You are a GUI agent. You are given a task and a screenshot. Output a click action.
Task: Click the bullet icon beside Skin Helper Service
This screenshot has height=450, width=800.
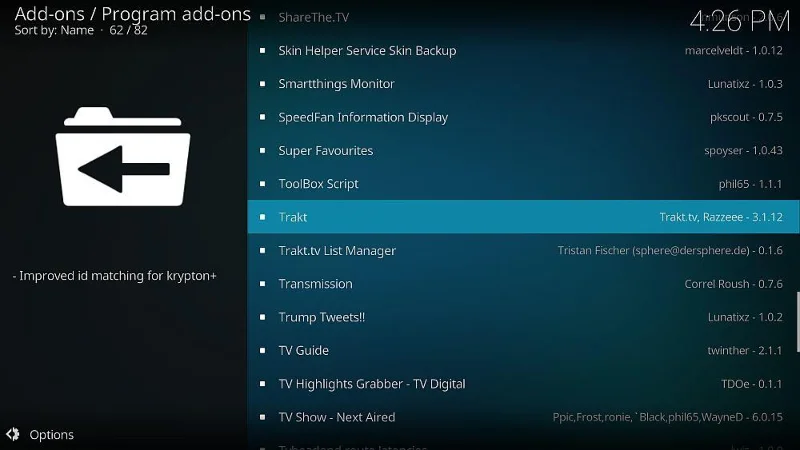click(262, 51)
